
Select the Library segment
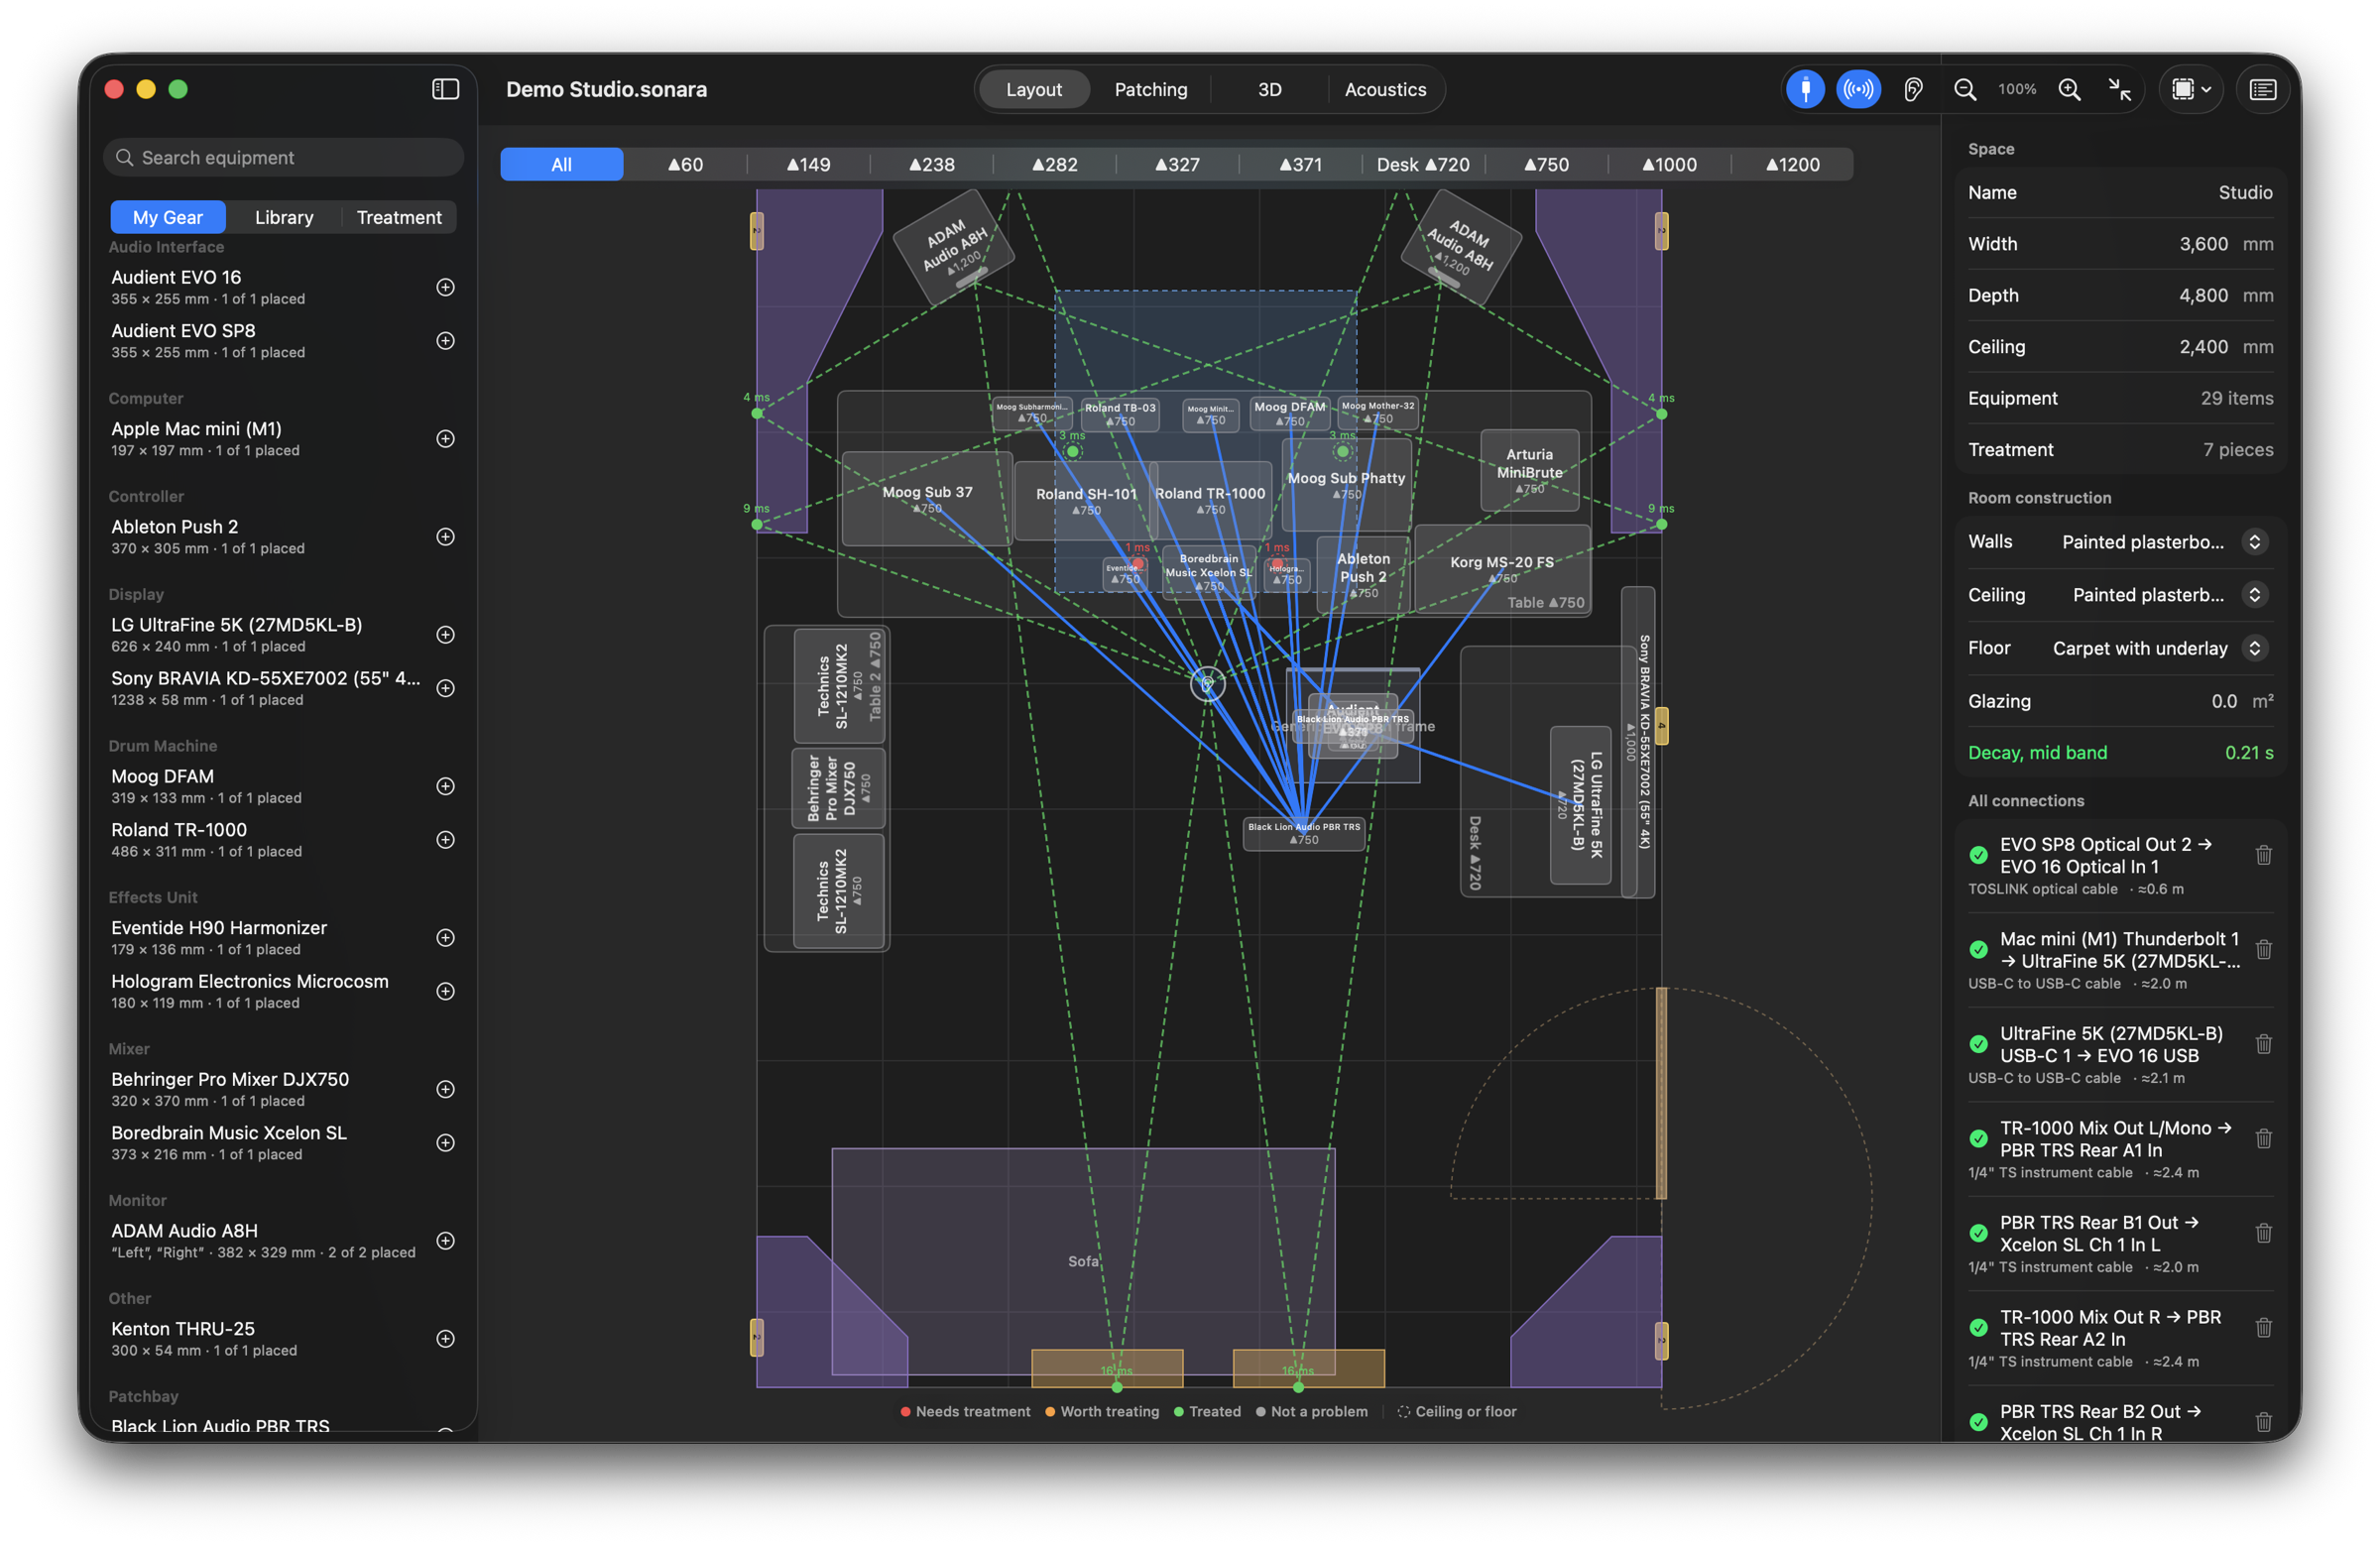[x=284, y=217]
